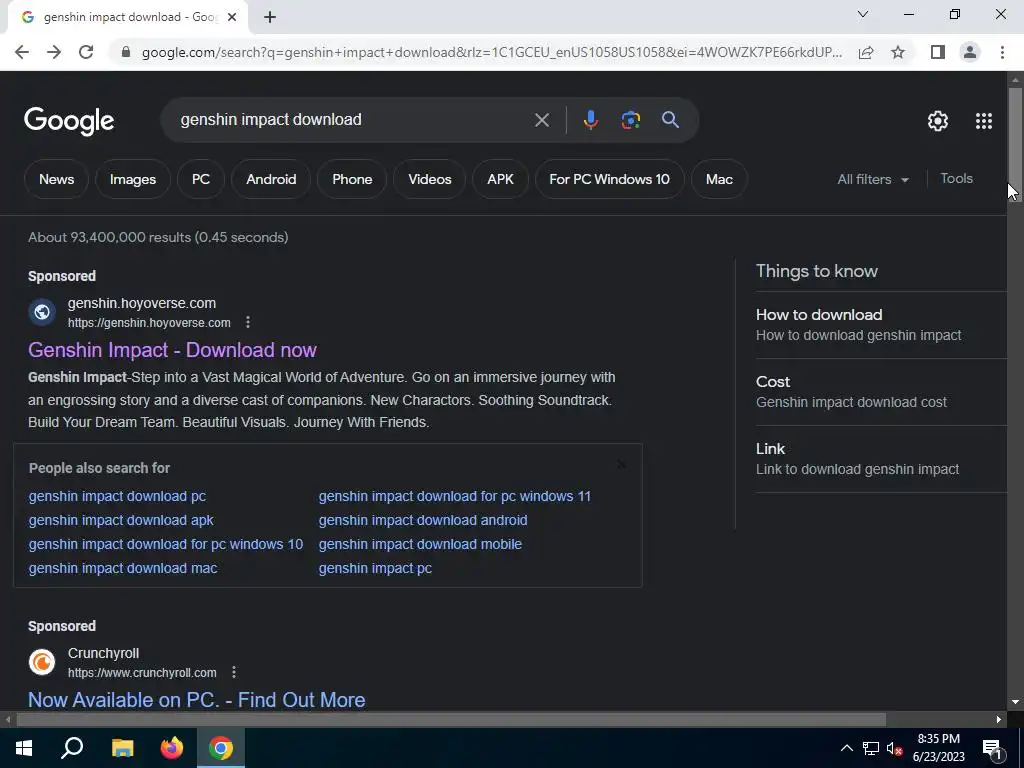Viewport: 1024px width, 768px height.
Task: Open Link in Things to know
Action: coord(881,459)
